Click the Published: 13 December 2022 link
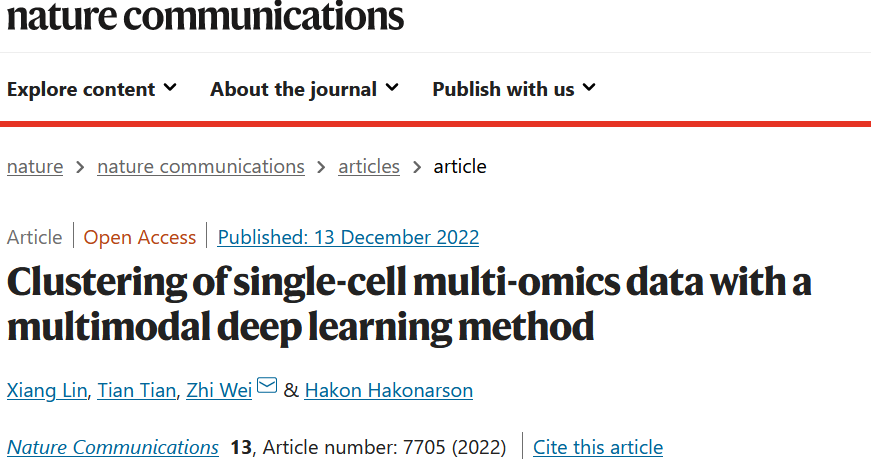The image size is (871, 461). (x=348, y=238)
